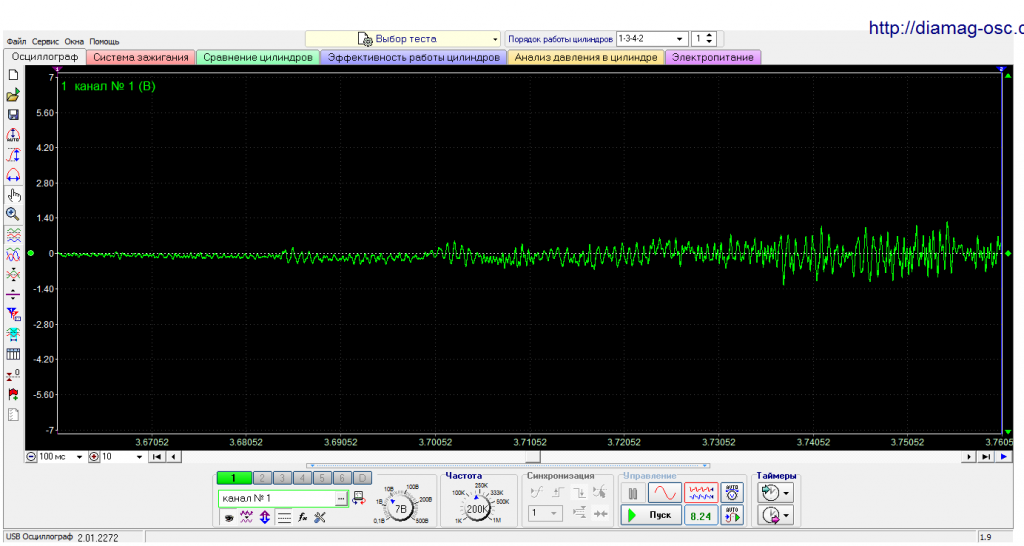Switch to Система зажигания tab
Viewport: 1024px width, 546px height.
140,57
